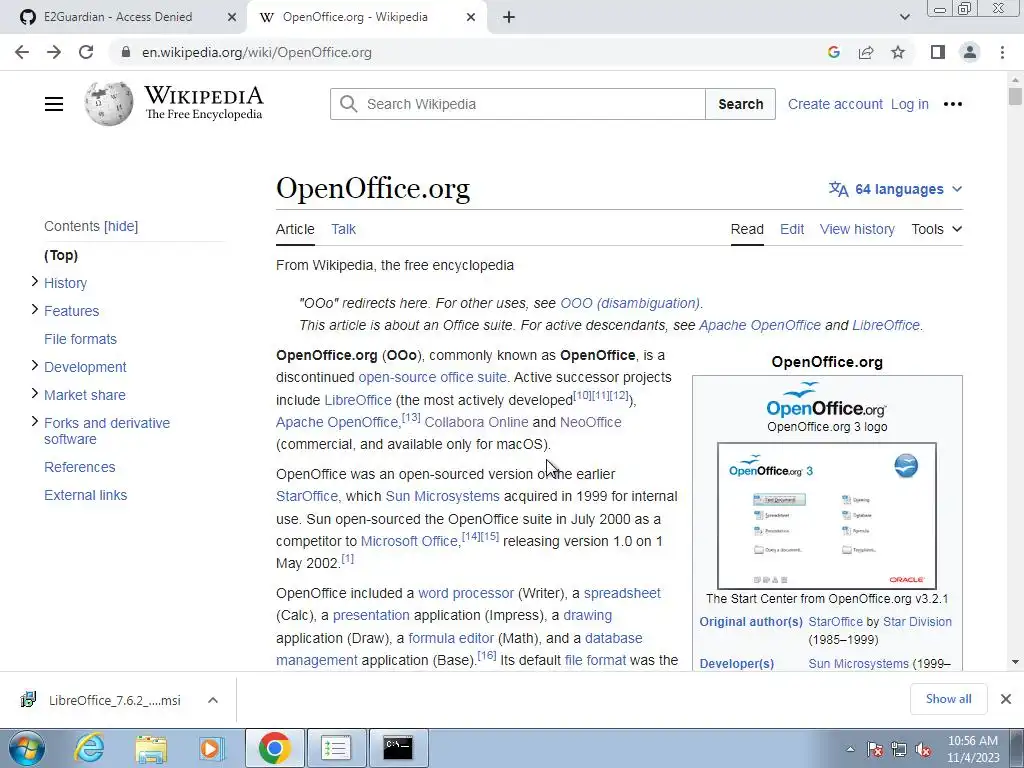Open the Sun Microsystems link in paragraph

[442, 496]
